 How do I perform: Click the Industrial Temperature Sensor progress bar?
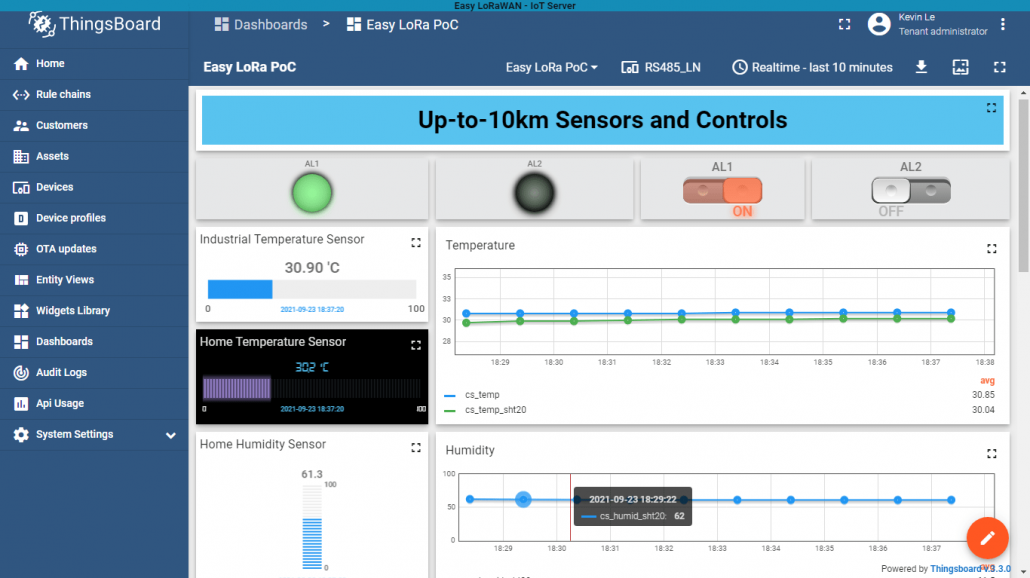click(312, 289)
